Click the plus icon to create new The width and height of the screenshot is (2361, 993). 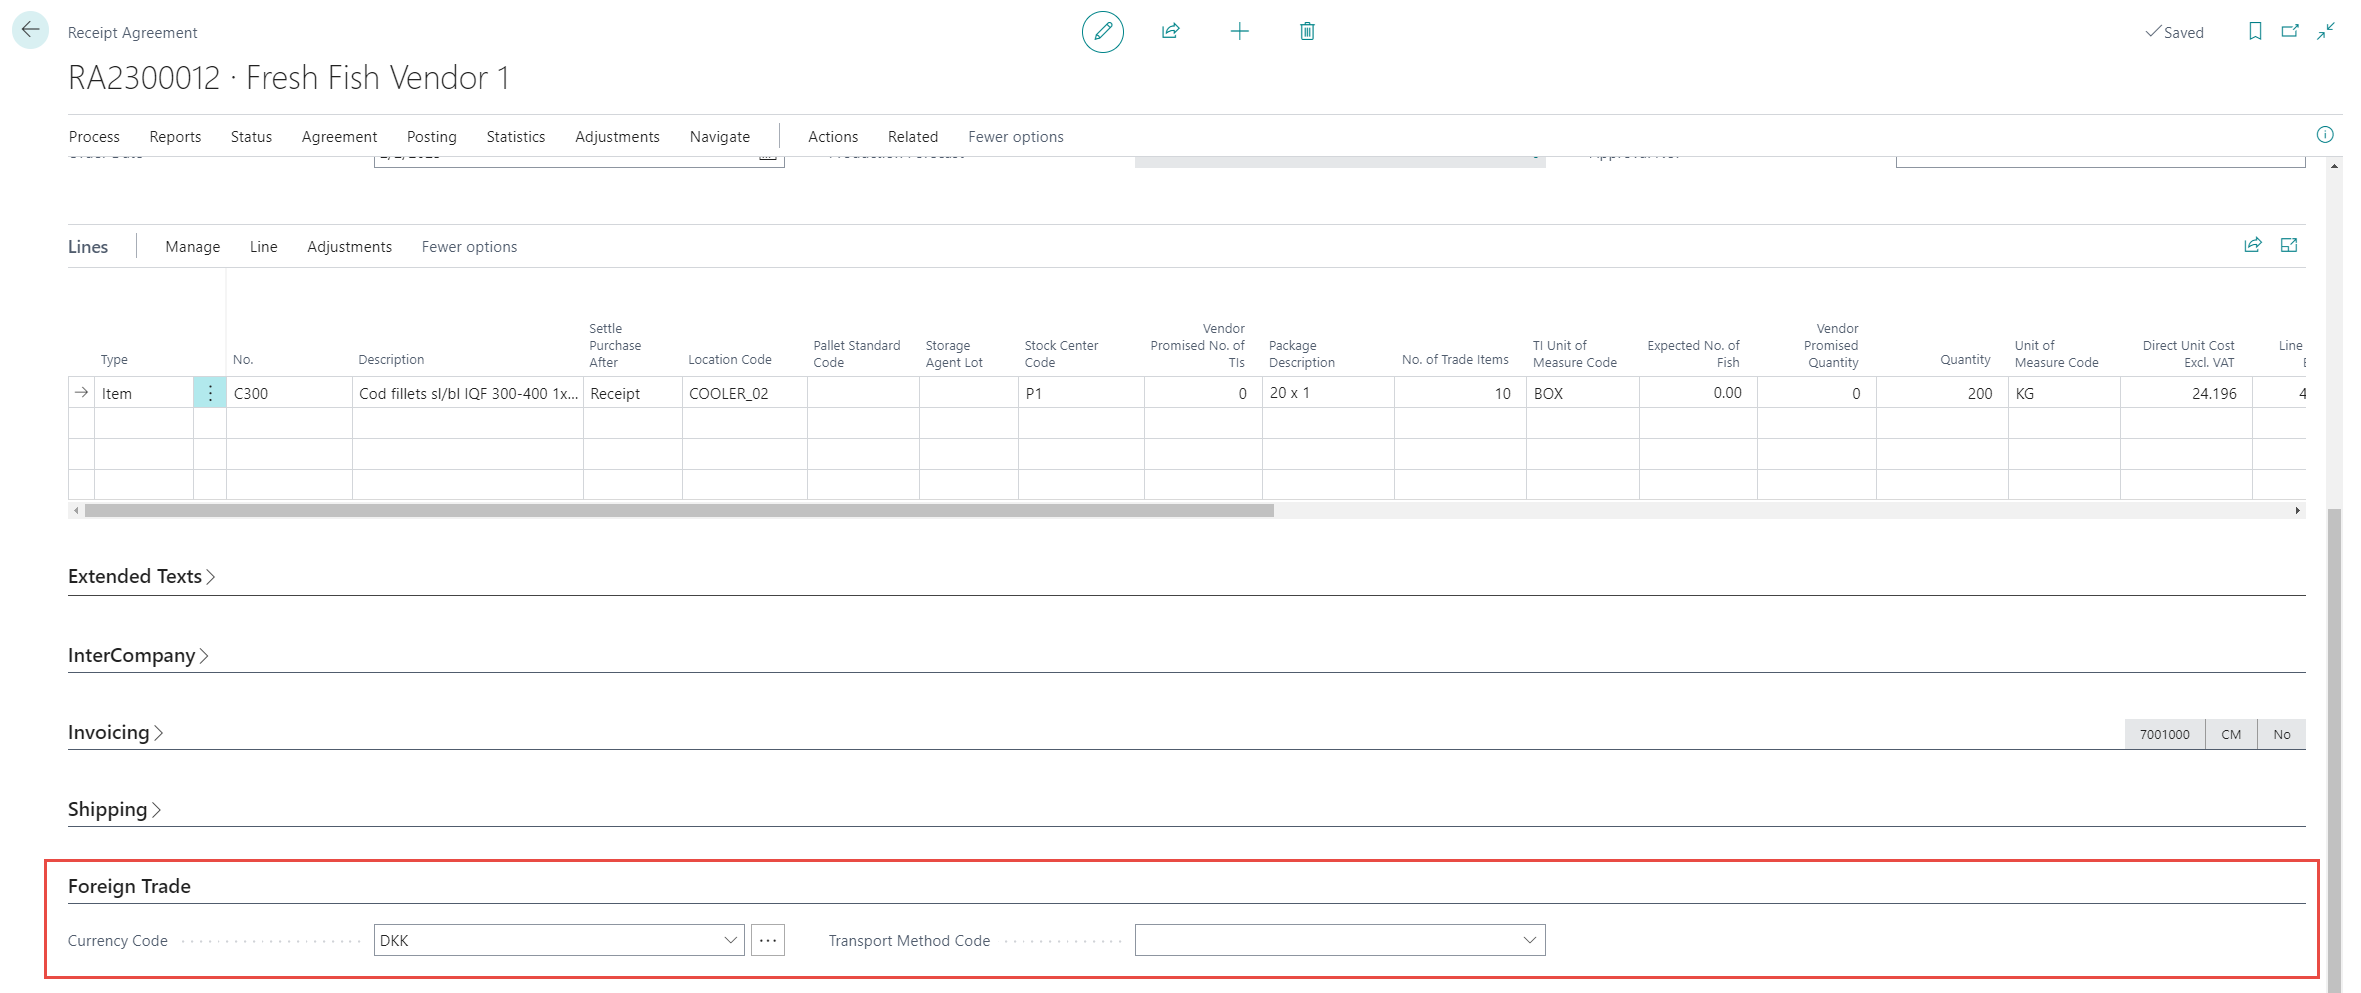(1239, 32)
